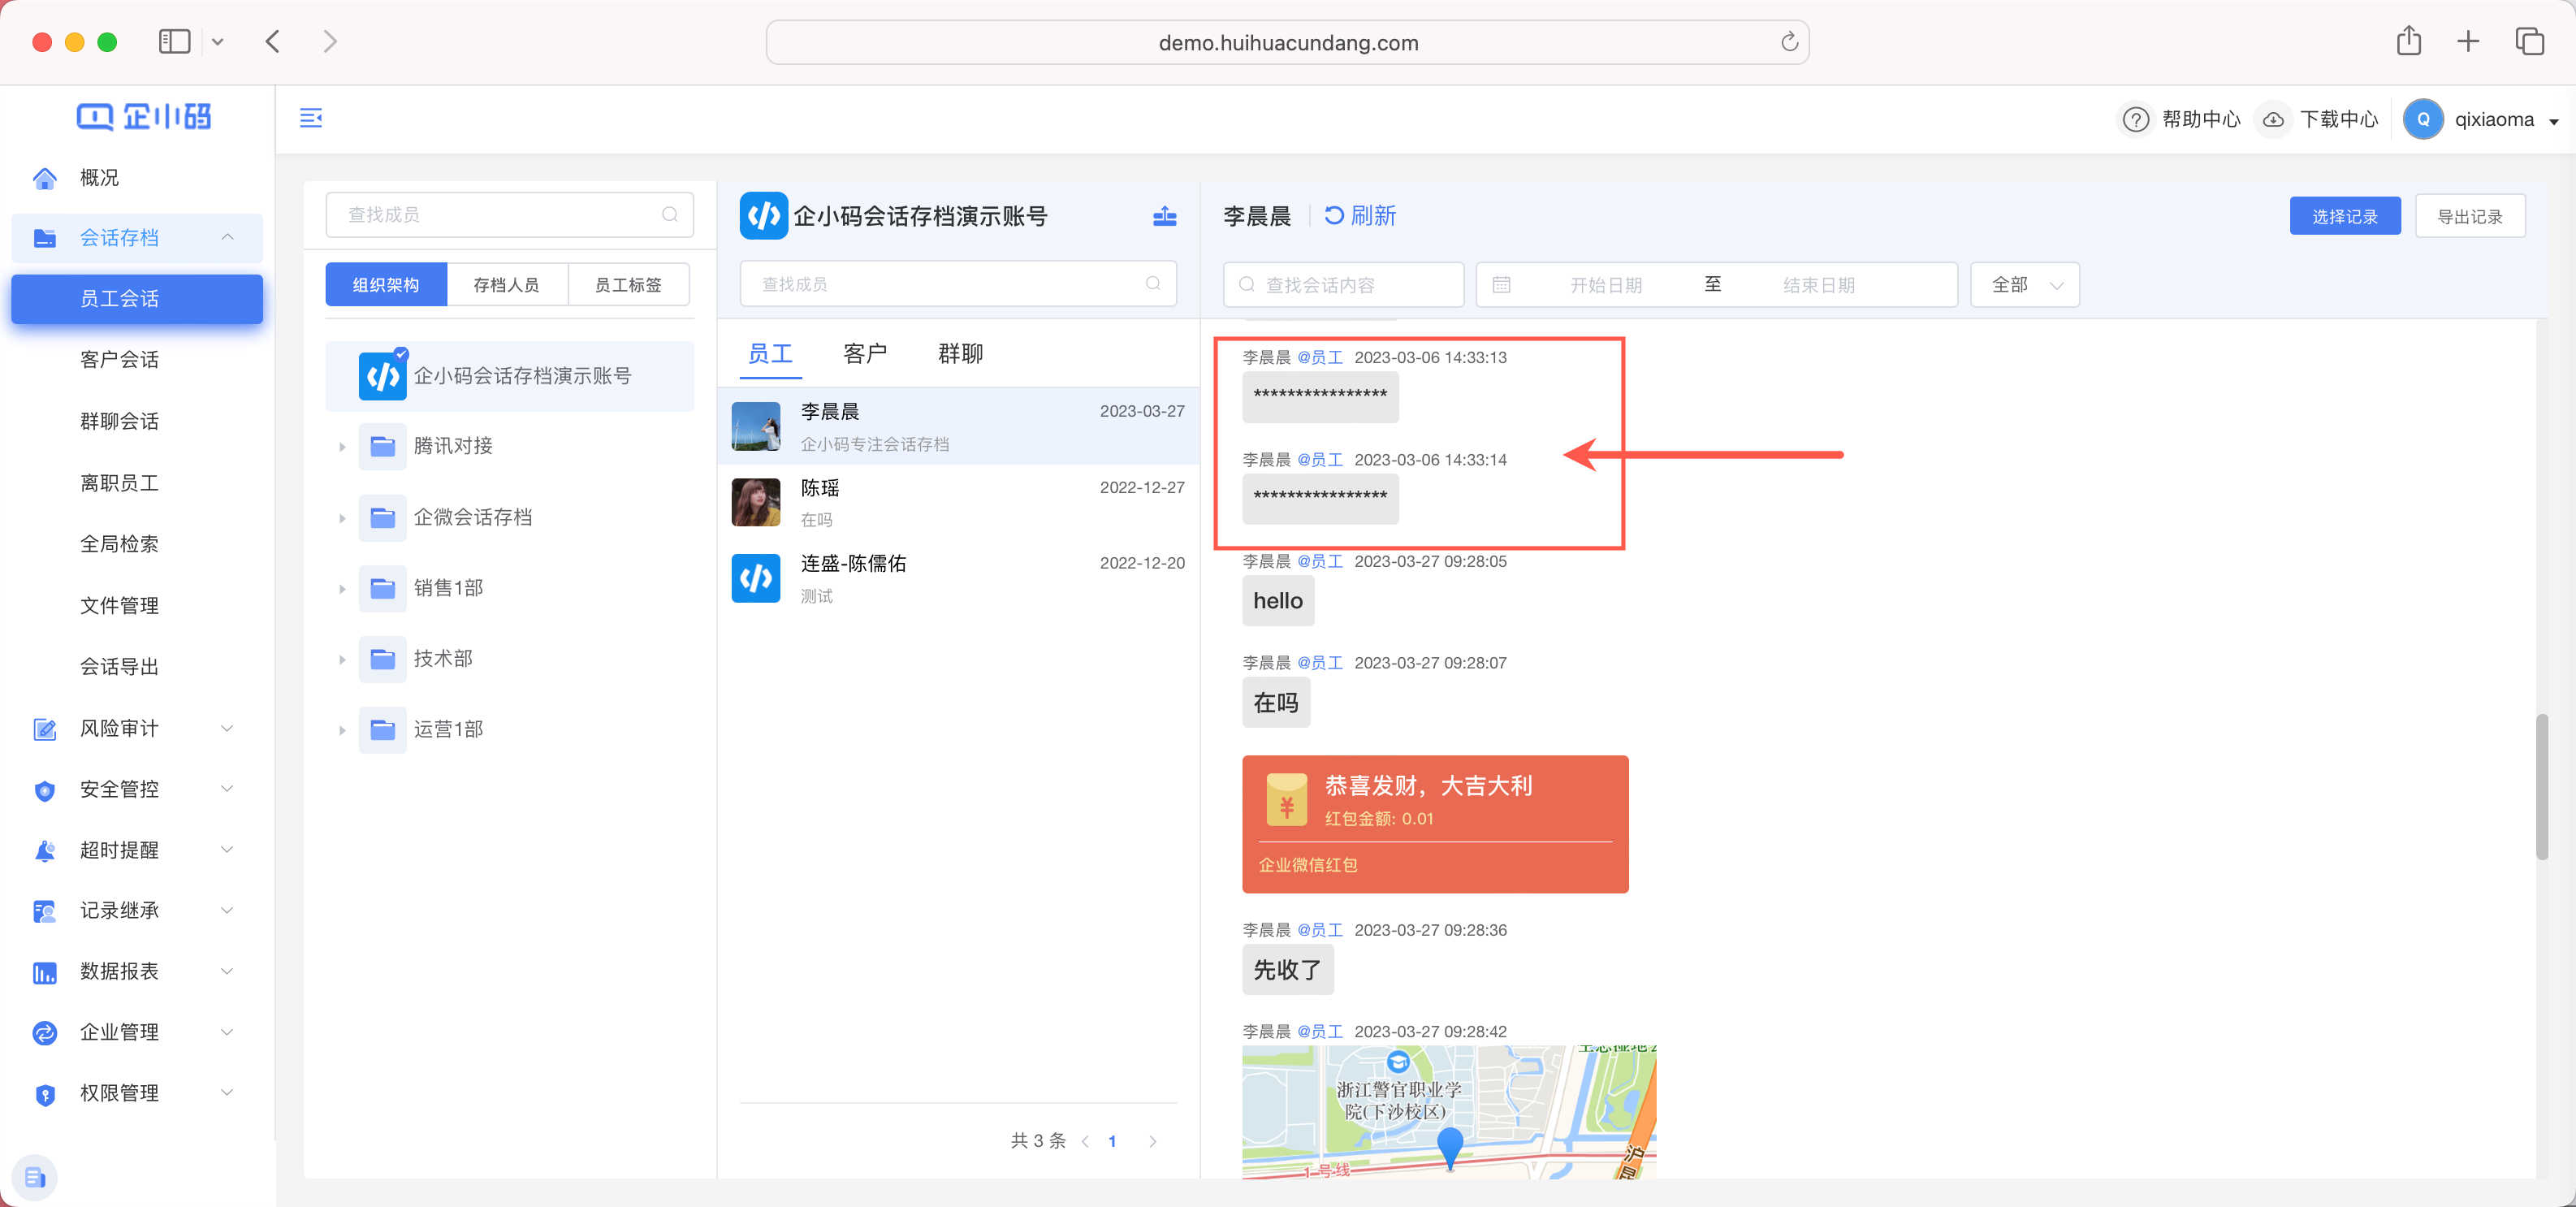Go to the next conversation page
This screenshot has width=2576, height=1207.
(x=1153, y=1141)
